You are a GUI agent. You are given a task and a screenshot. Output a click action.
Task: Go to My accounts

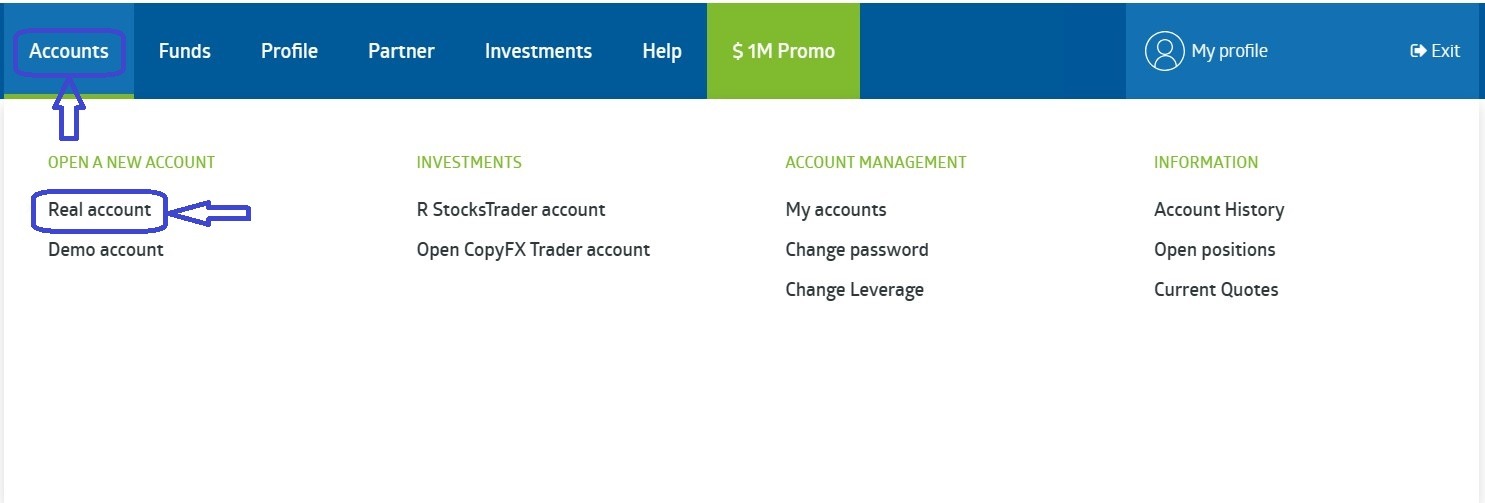click(x=835, y=210)
